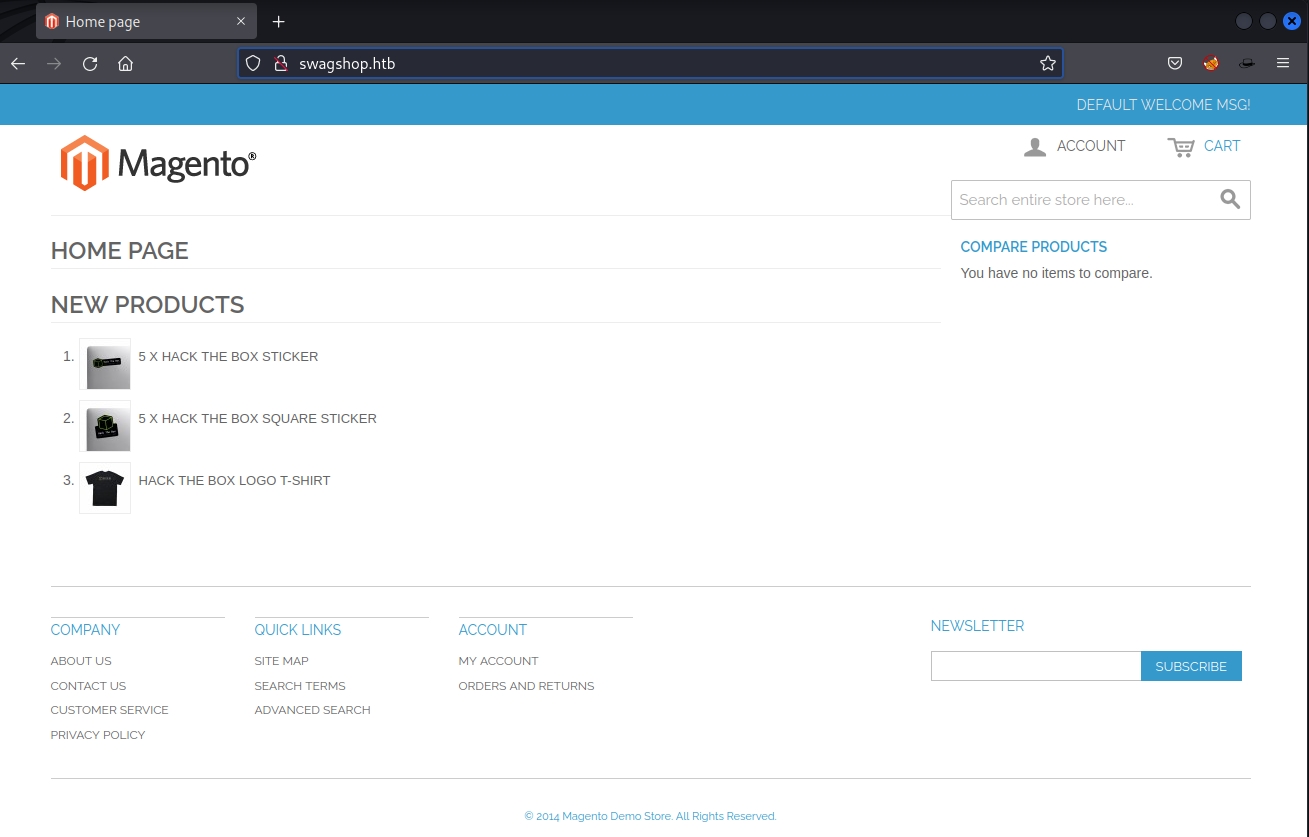Click the swagshop.htb address bar
The width and height of the screenshot is (1309, 837).
click(x=650, y=64)
